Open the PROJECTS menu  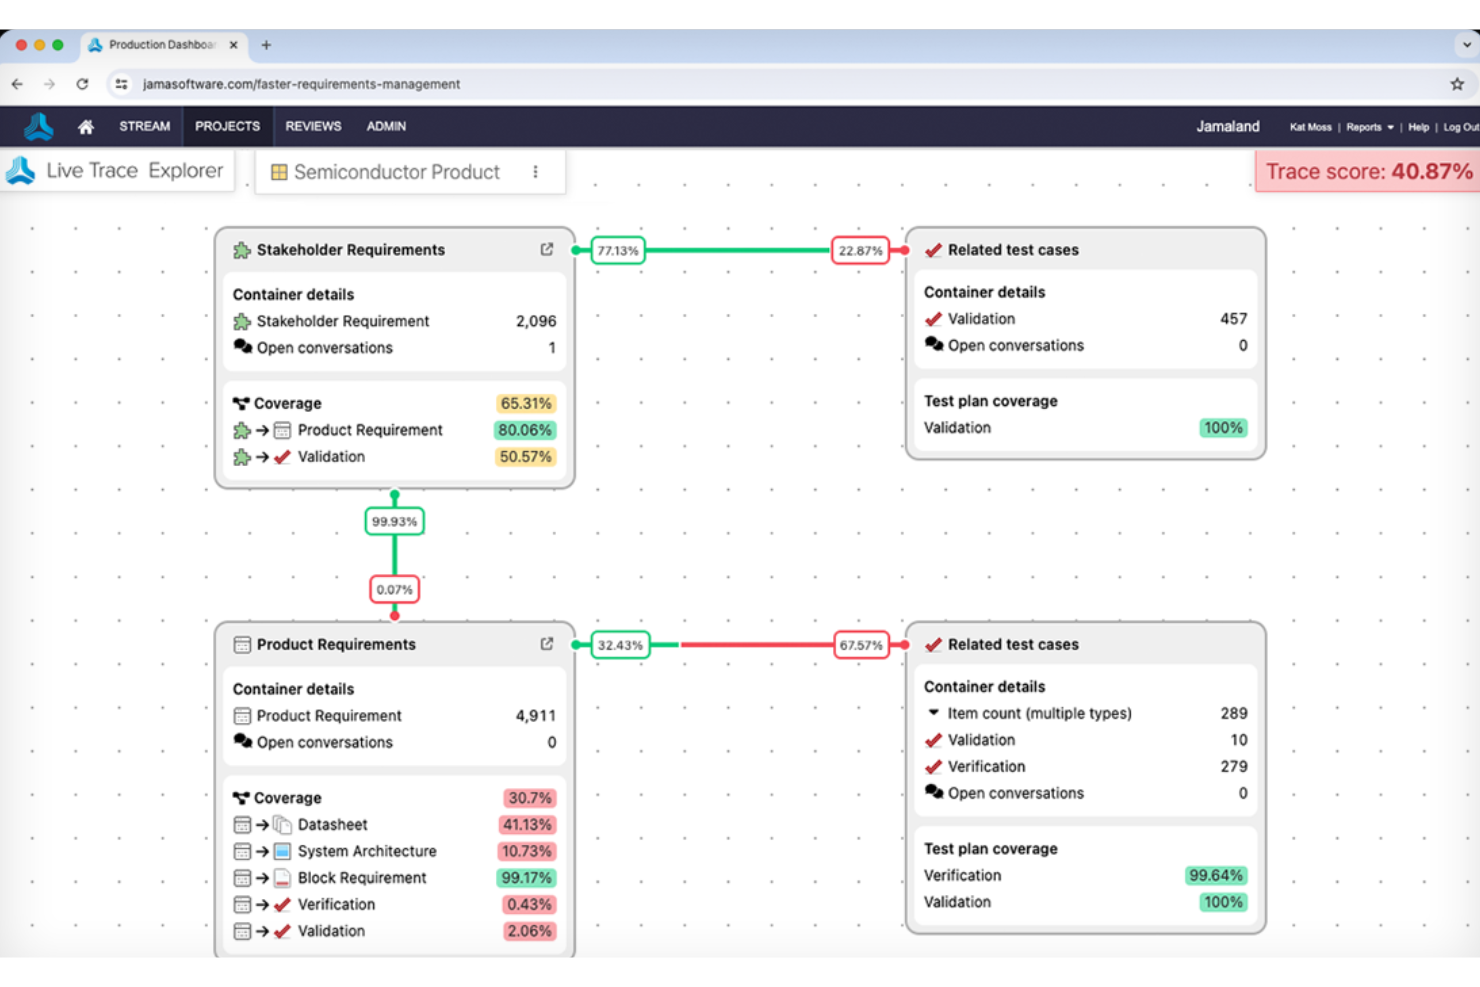click(227, 127)
